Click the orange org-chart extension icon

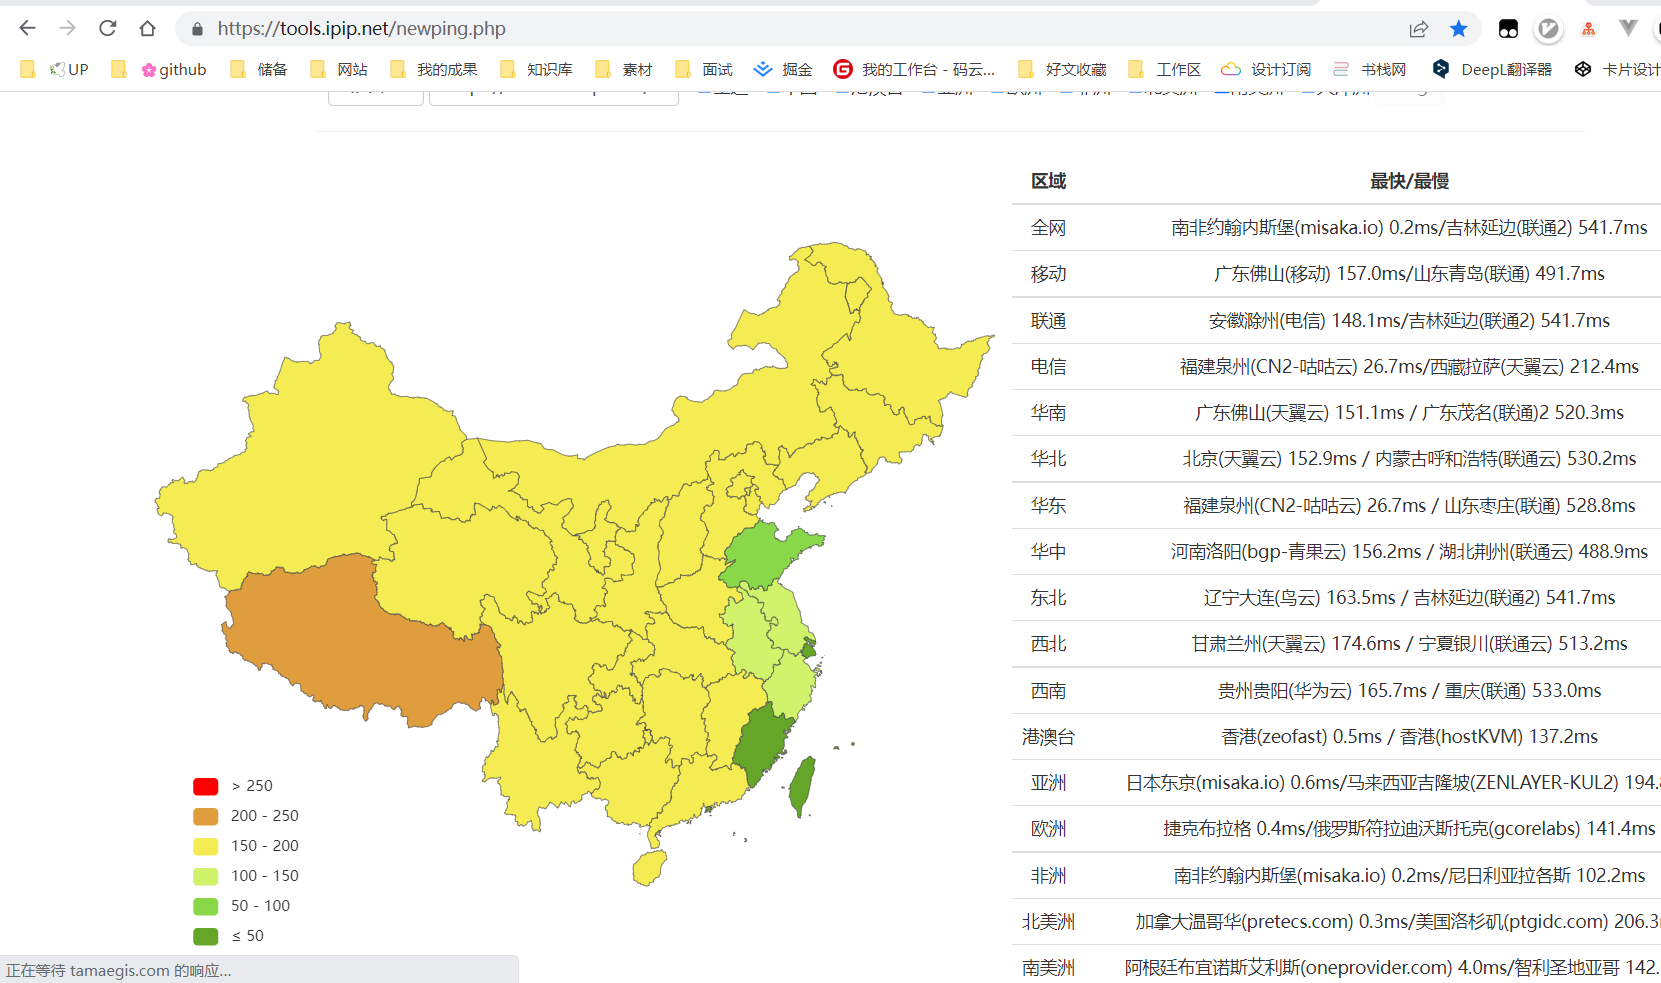coord(1588,28)
